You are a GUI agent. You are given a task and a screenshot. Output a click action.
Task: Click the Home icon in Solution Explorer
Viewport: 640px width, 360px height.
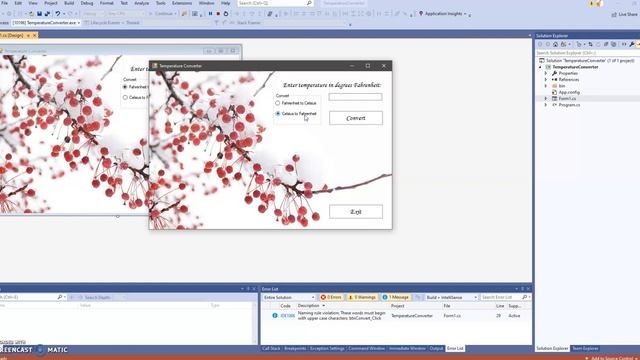tap(556, 44)
